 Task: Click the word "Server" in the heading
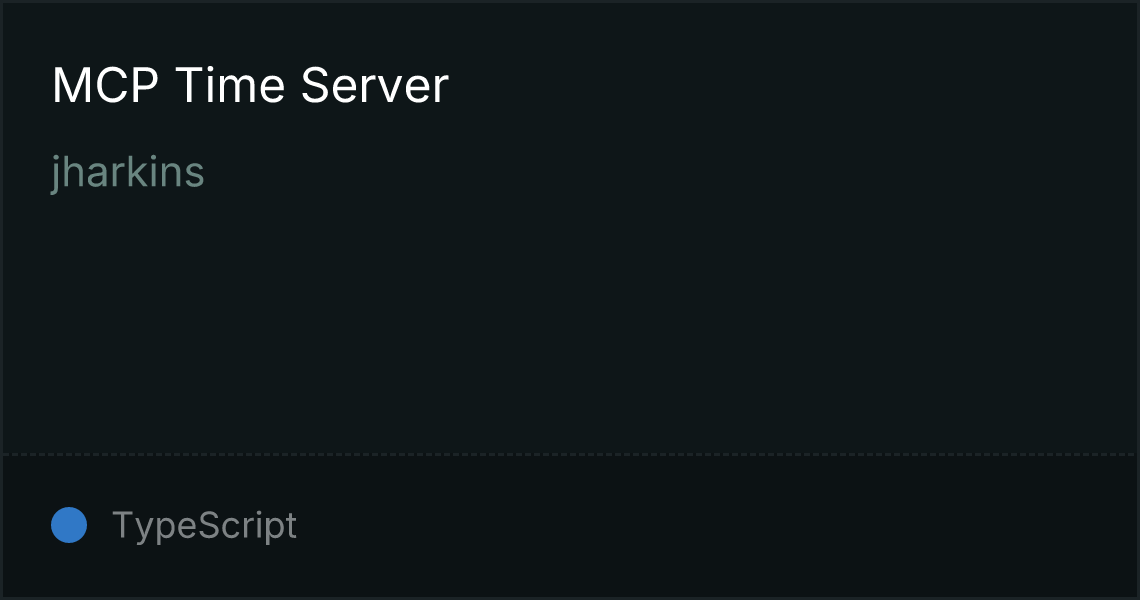tap(374, 86)
